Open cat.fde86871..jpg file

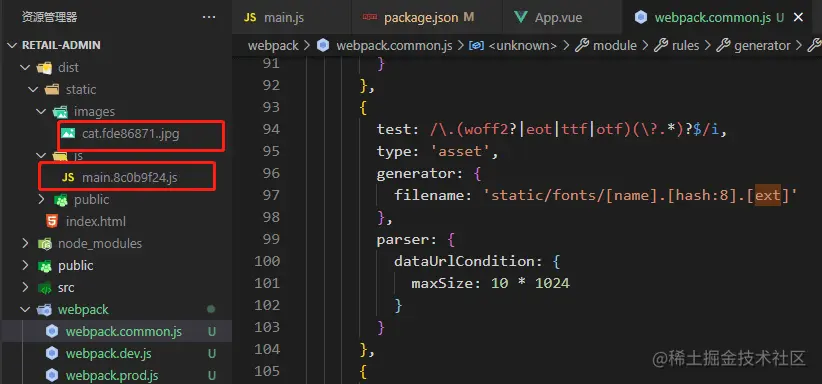click(131, 134)
